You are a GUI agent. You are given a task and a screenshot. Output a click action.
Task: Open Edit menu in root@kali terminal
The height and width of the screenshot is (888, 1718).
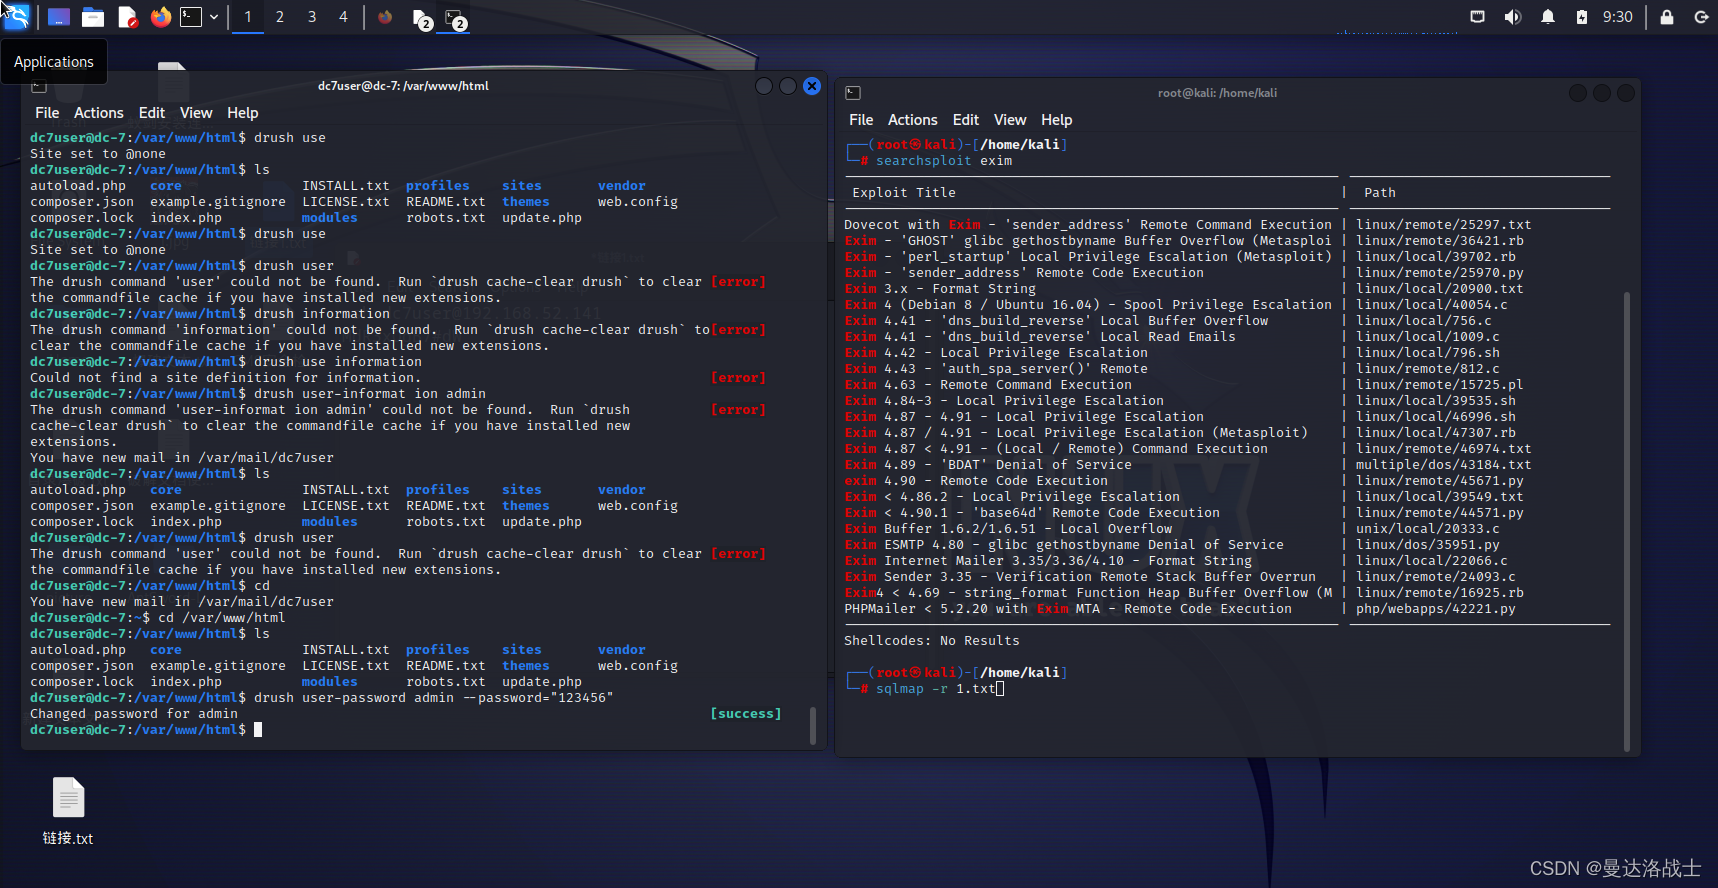click(x=966, y=120)
